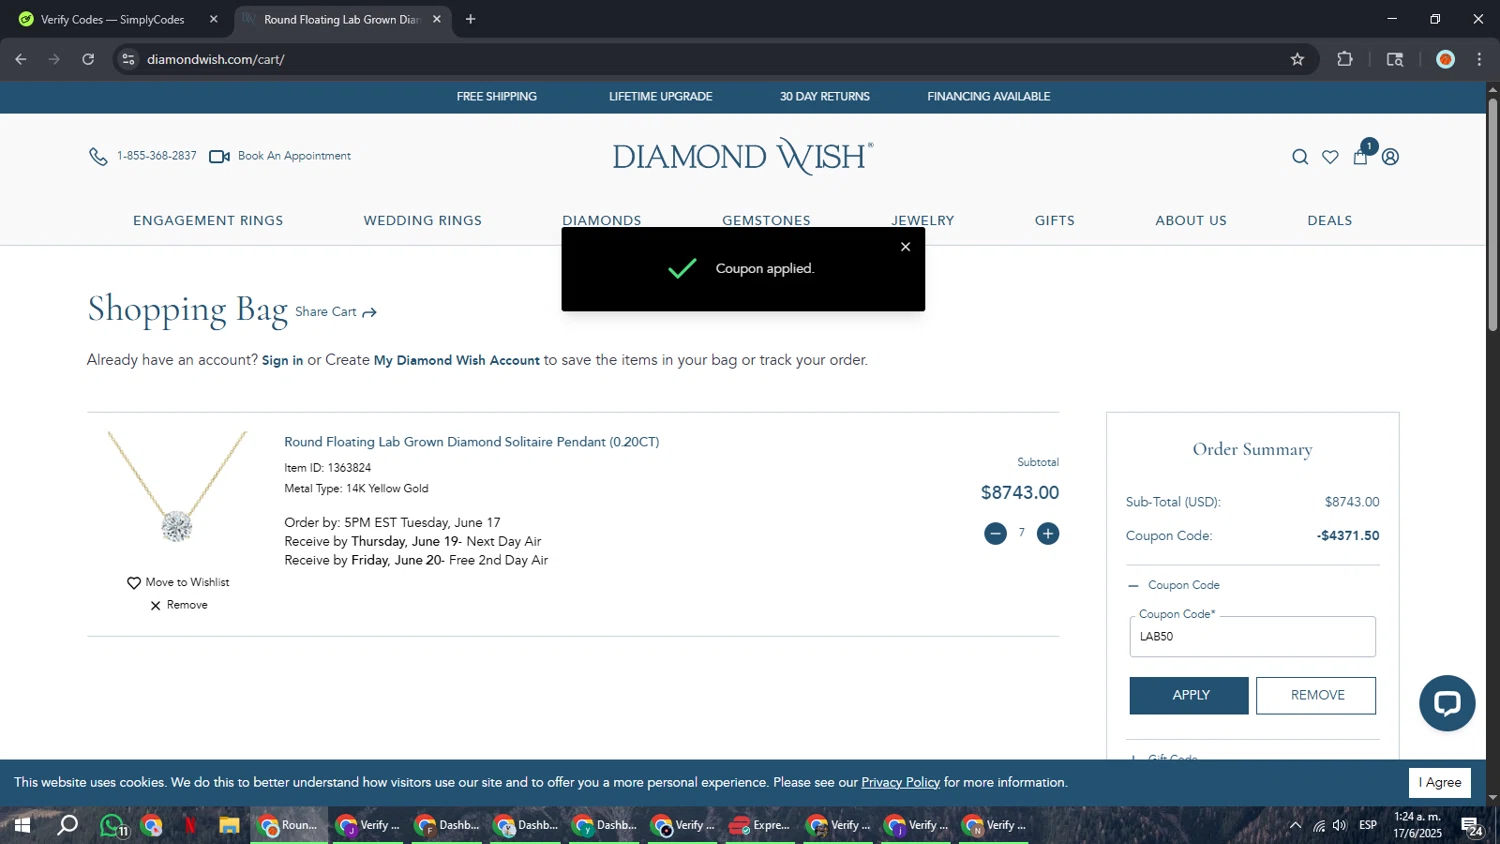Click the Diamond Wish logo
The width and height of the screenshot is (1500, 844).
[x=743, y=156]
